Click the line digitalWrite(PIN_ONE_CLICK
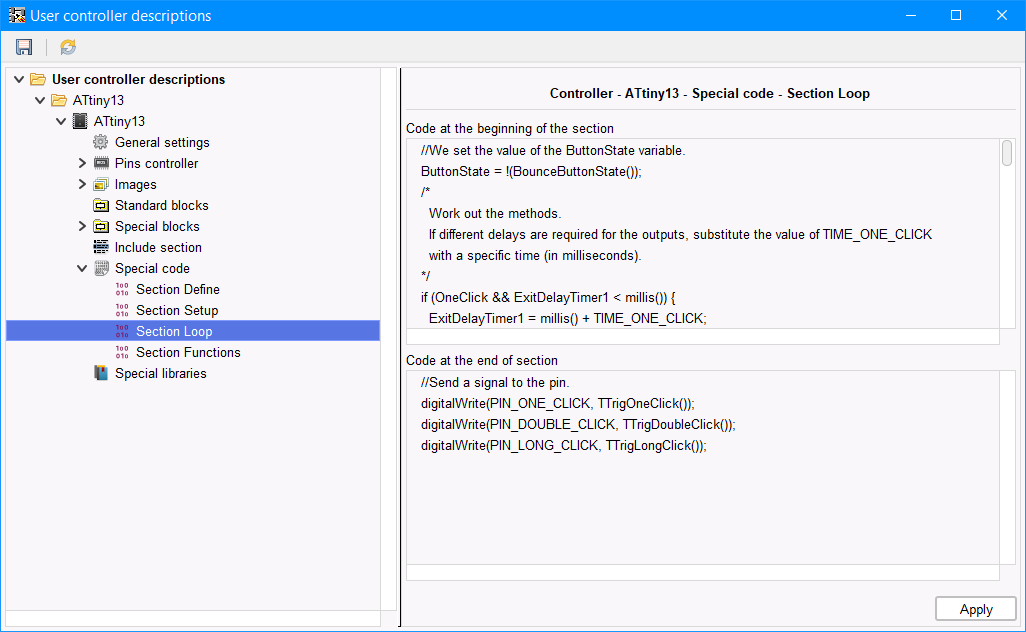This screenshot has width=1026, height=632. tap(557, 404)
